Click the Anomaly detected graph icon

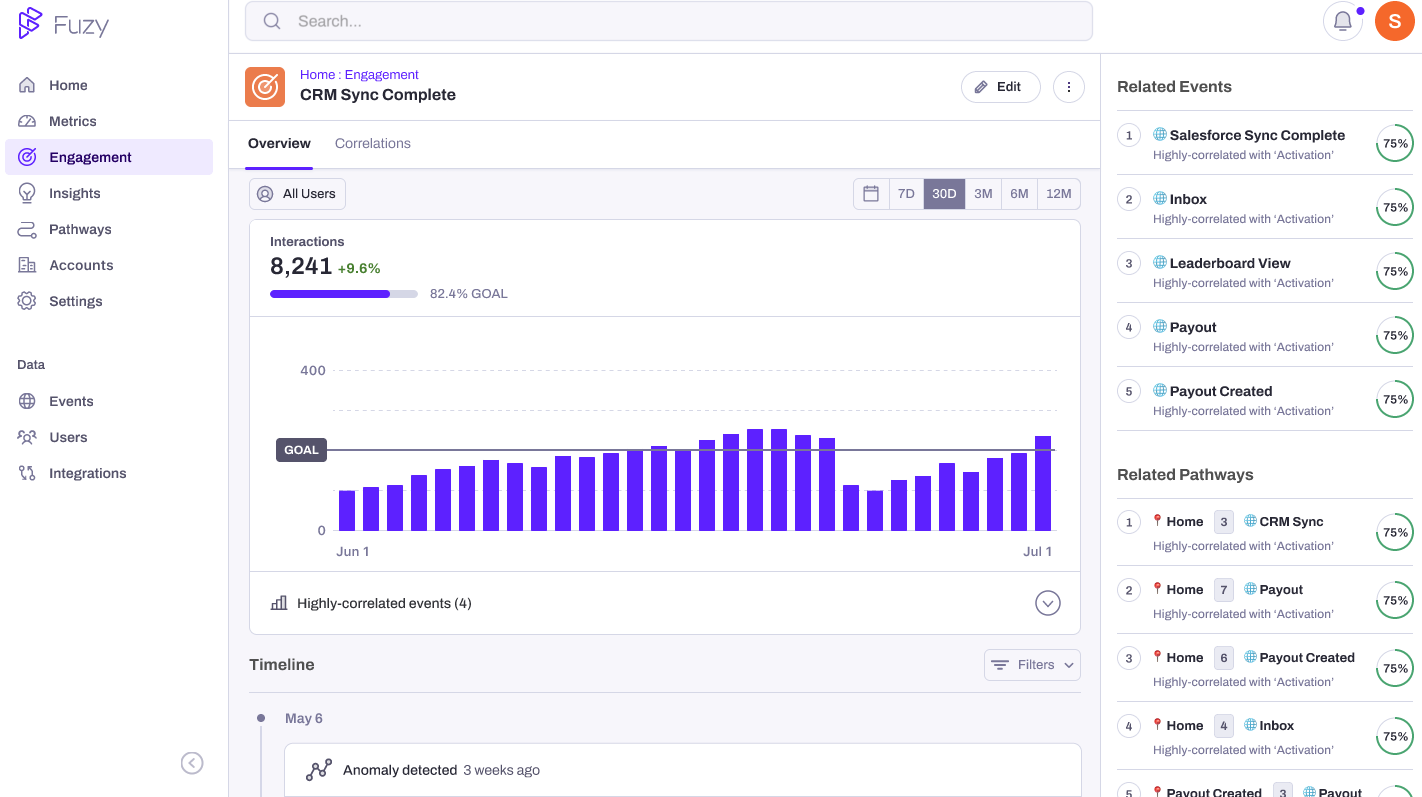pyautogui.click(x=319, y=770)
